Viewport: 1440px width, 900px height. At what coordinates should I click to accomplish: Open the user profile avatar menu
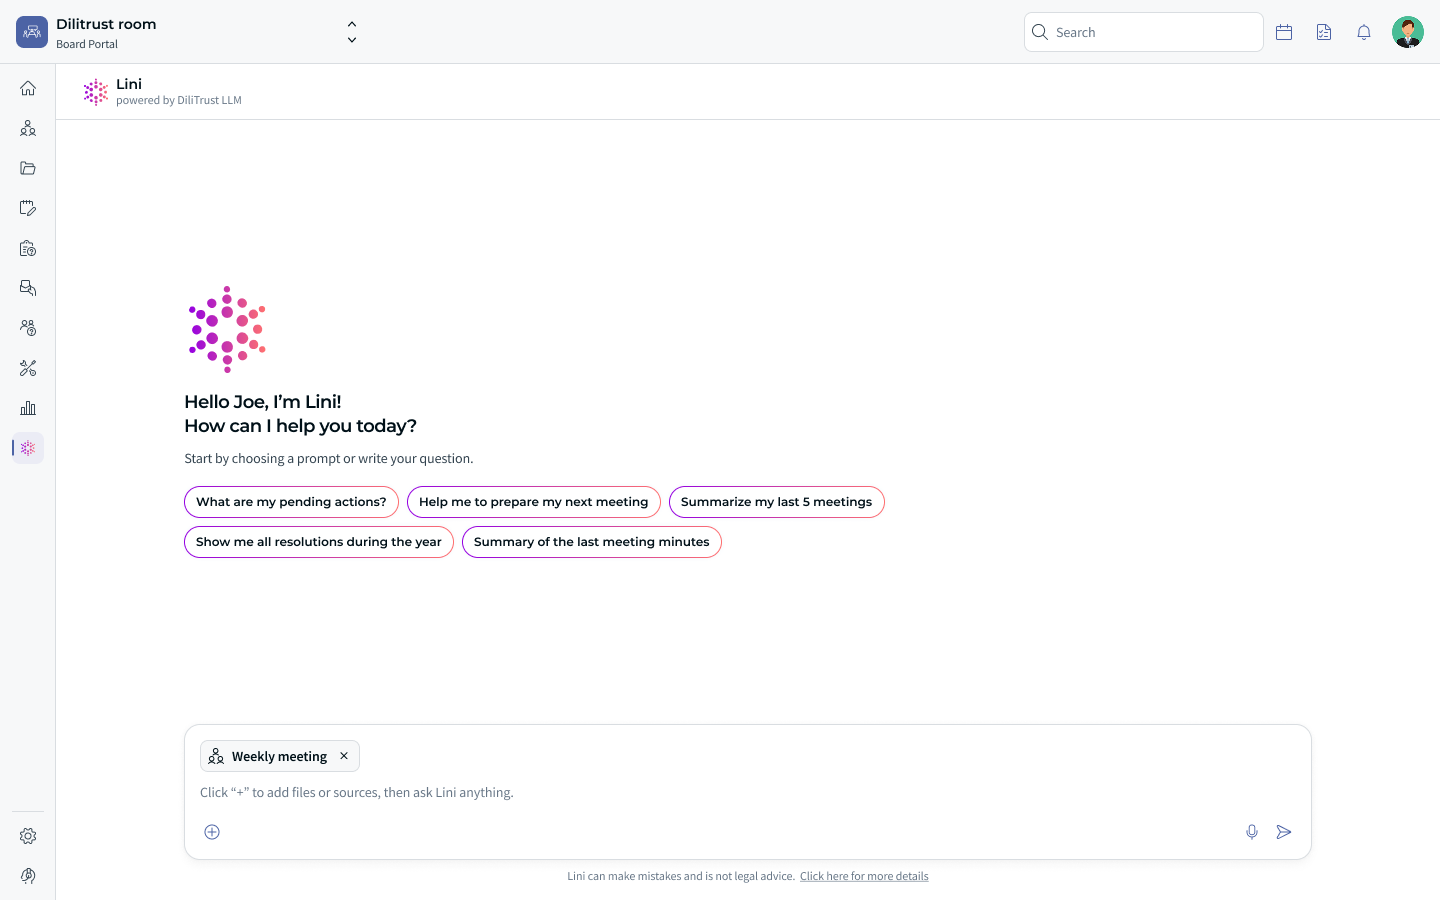[1408, 32]
